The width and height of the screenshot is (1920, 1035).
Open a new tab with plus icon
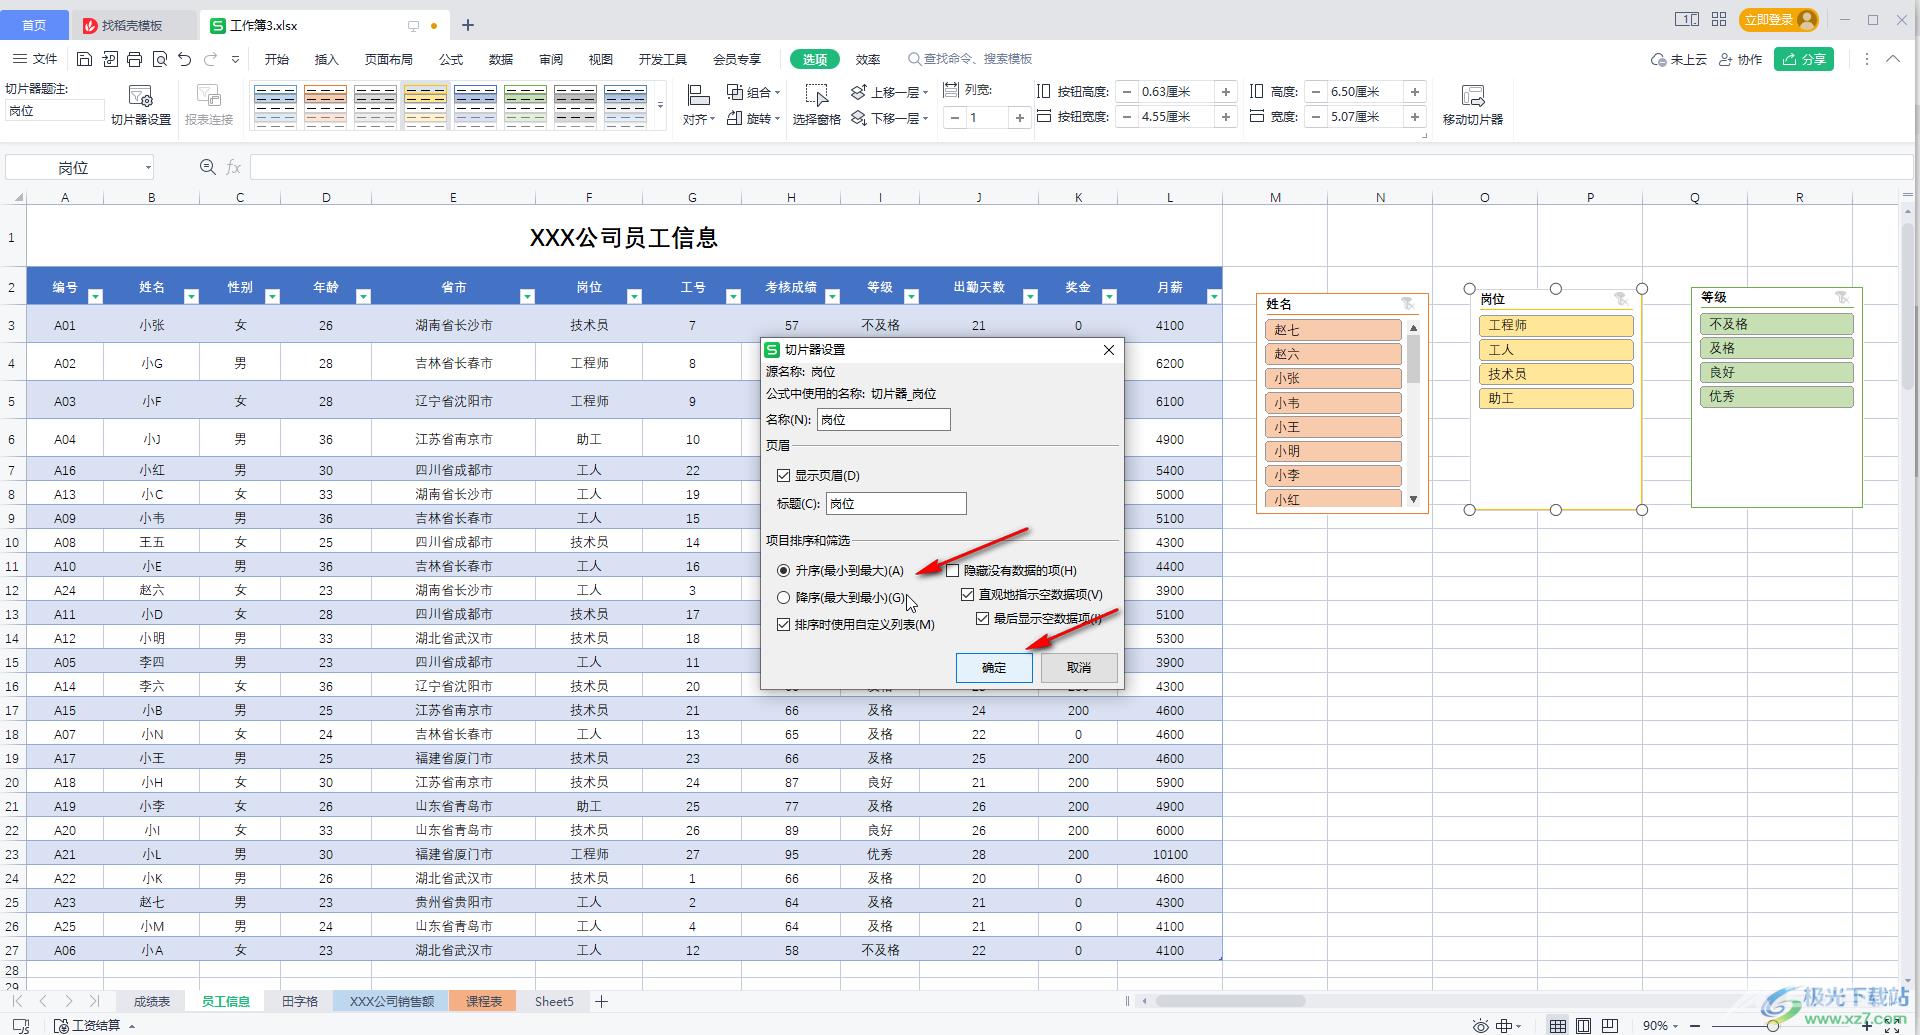pos(468,25)
